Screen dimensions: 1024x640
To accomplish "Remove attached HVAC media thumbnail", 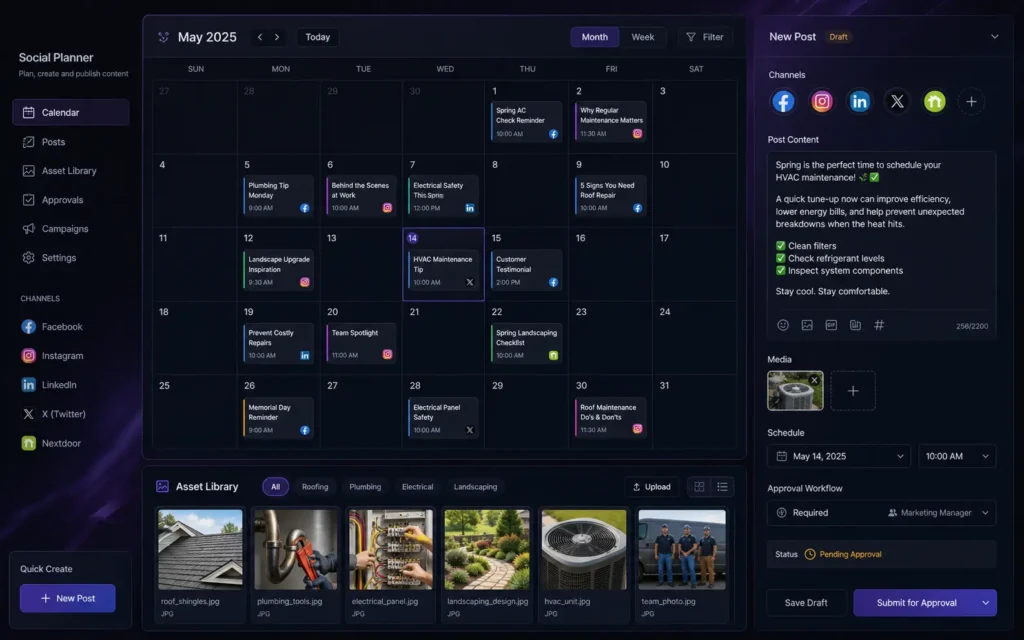I will (x=814, y=380).
